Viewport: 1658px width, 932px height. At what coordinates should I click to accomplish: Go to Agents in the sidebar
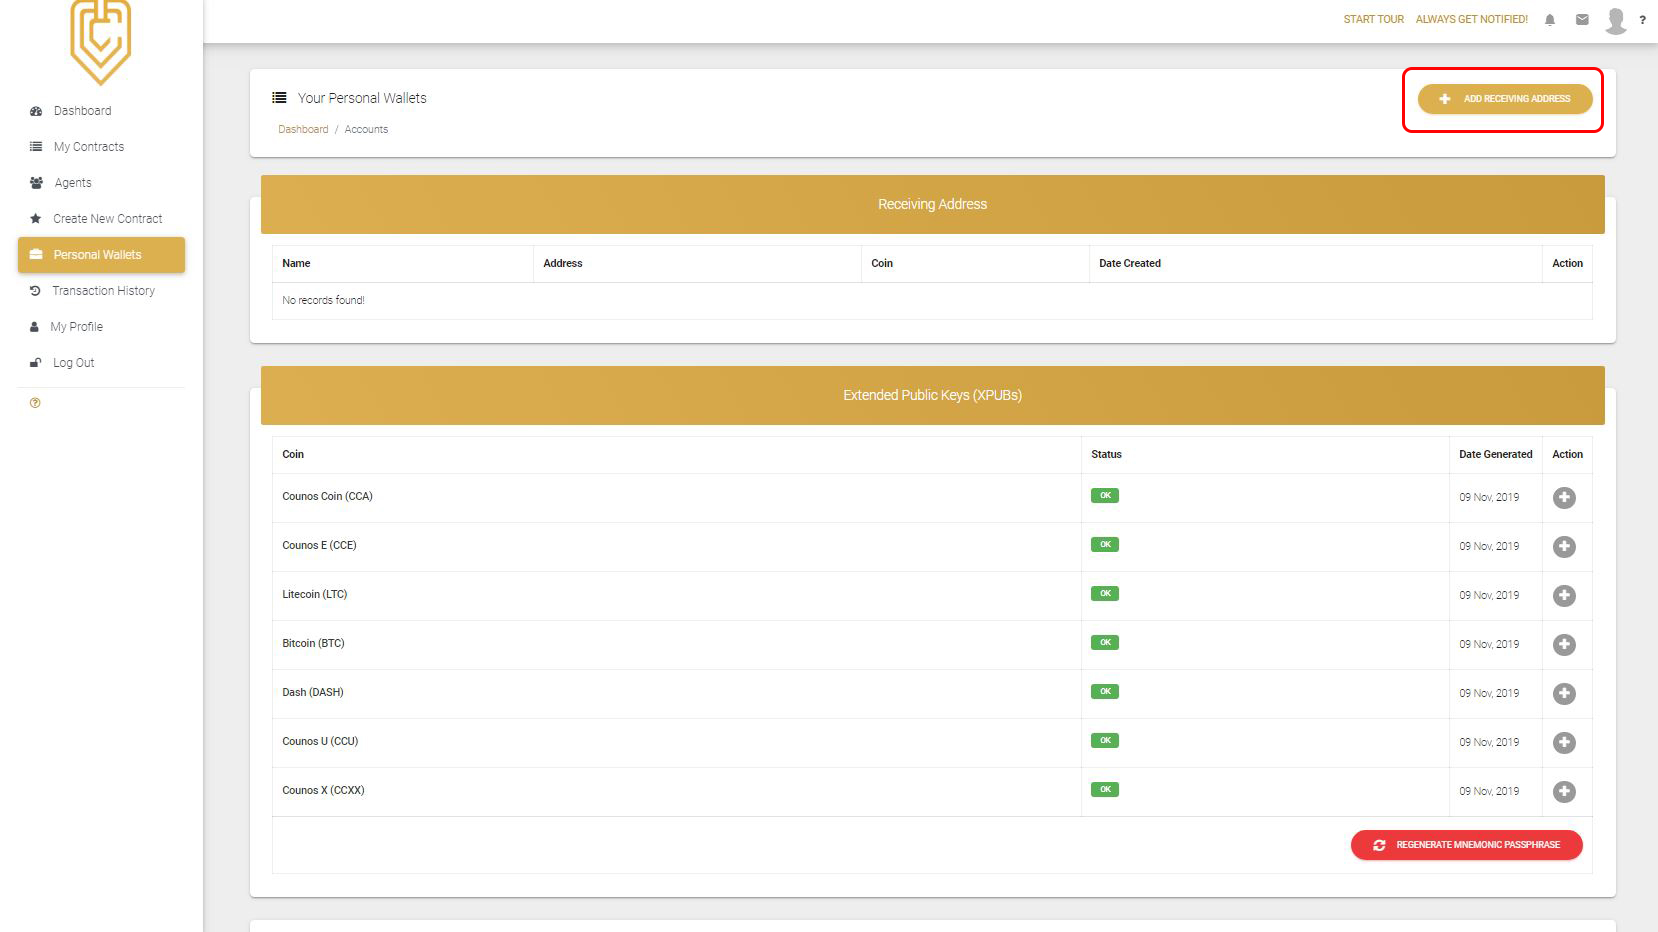coord(101,183)
